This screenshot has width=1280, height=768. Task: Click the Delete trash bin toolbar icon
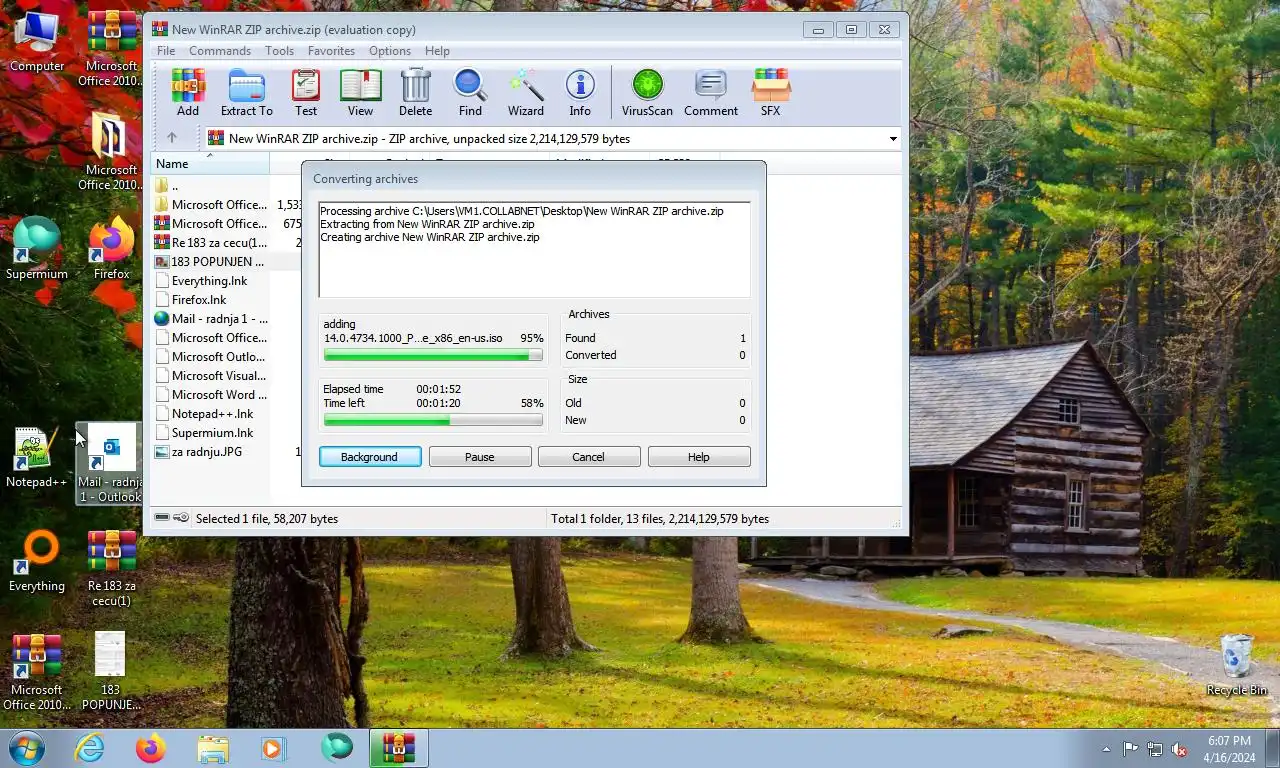pyautogui.click(x=415, y=93)
